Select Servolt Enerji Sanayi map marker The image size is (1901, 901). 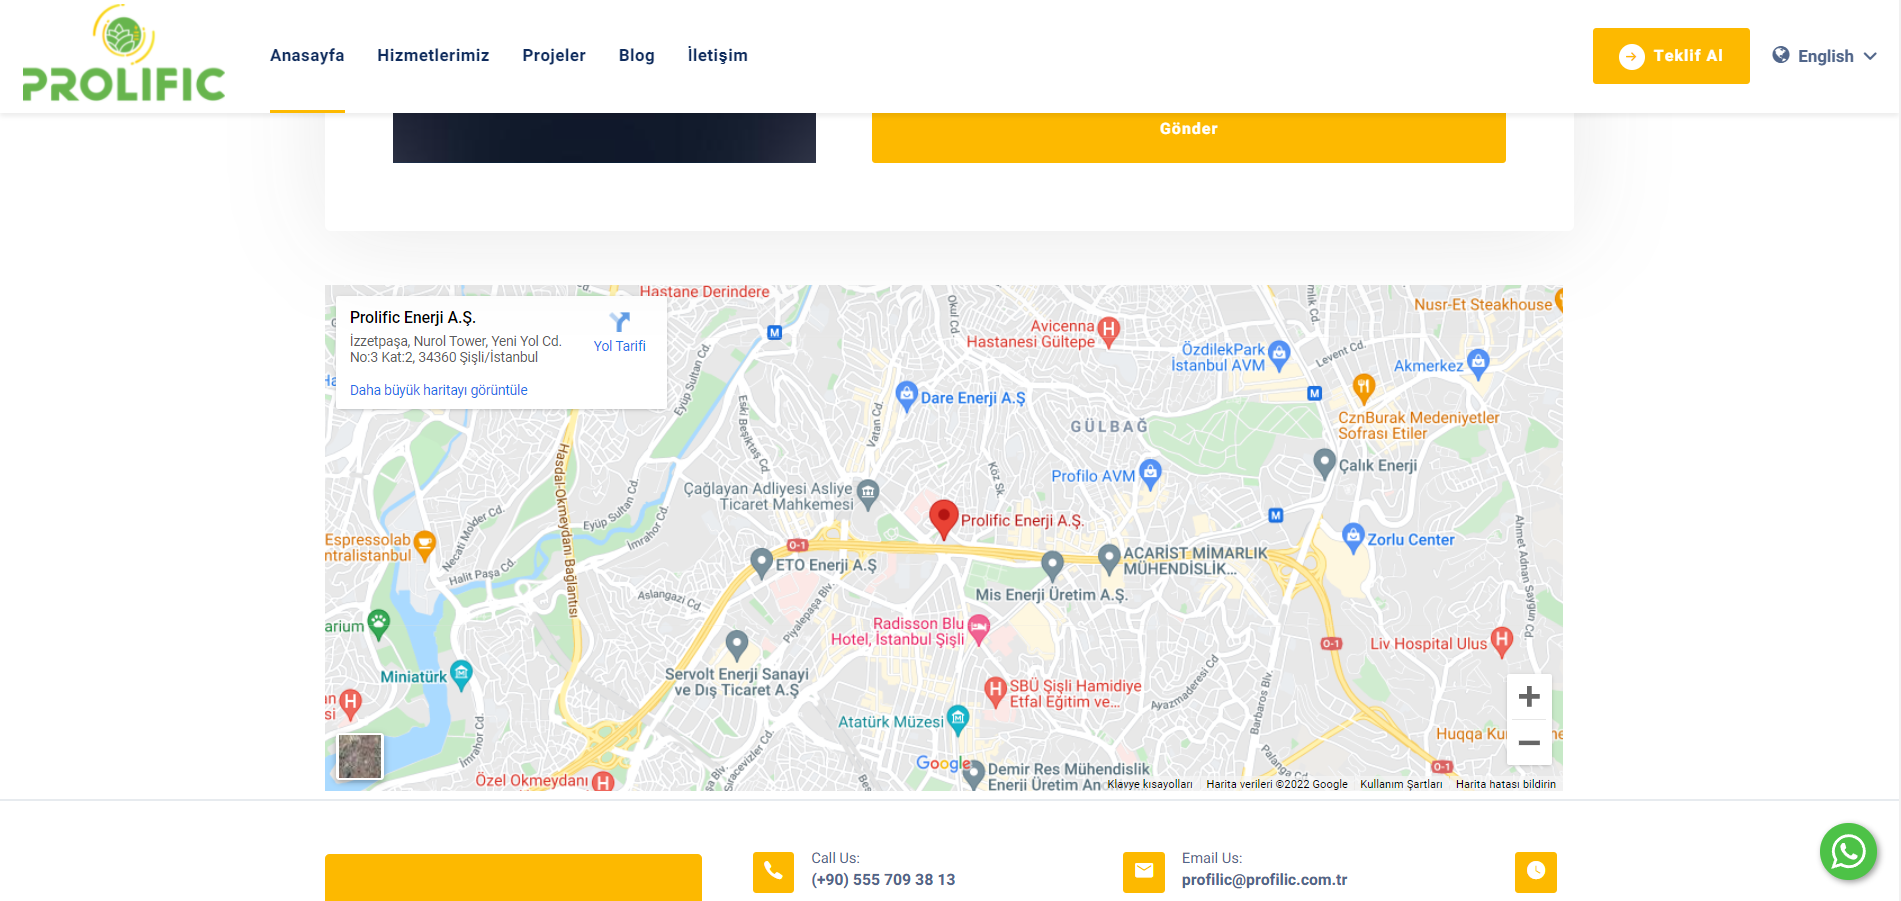737,645
